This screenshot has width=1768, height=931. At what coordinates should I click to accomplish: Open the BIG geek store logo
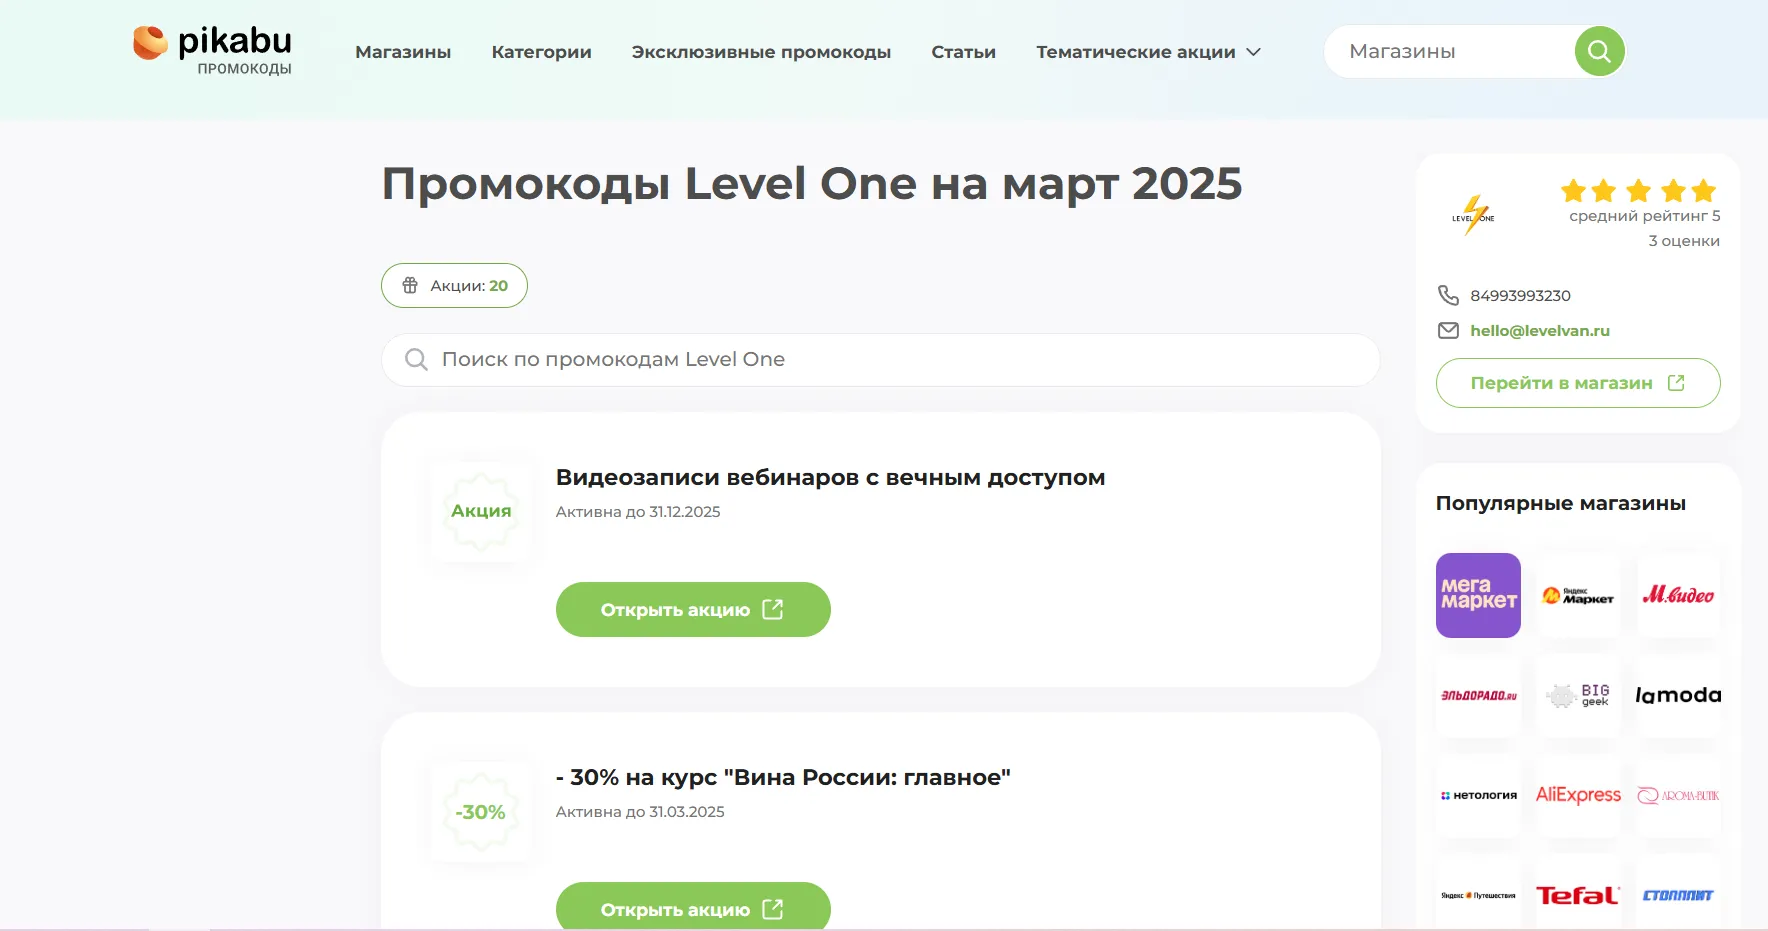point(1578,695)
